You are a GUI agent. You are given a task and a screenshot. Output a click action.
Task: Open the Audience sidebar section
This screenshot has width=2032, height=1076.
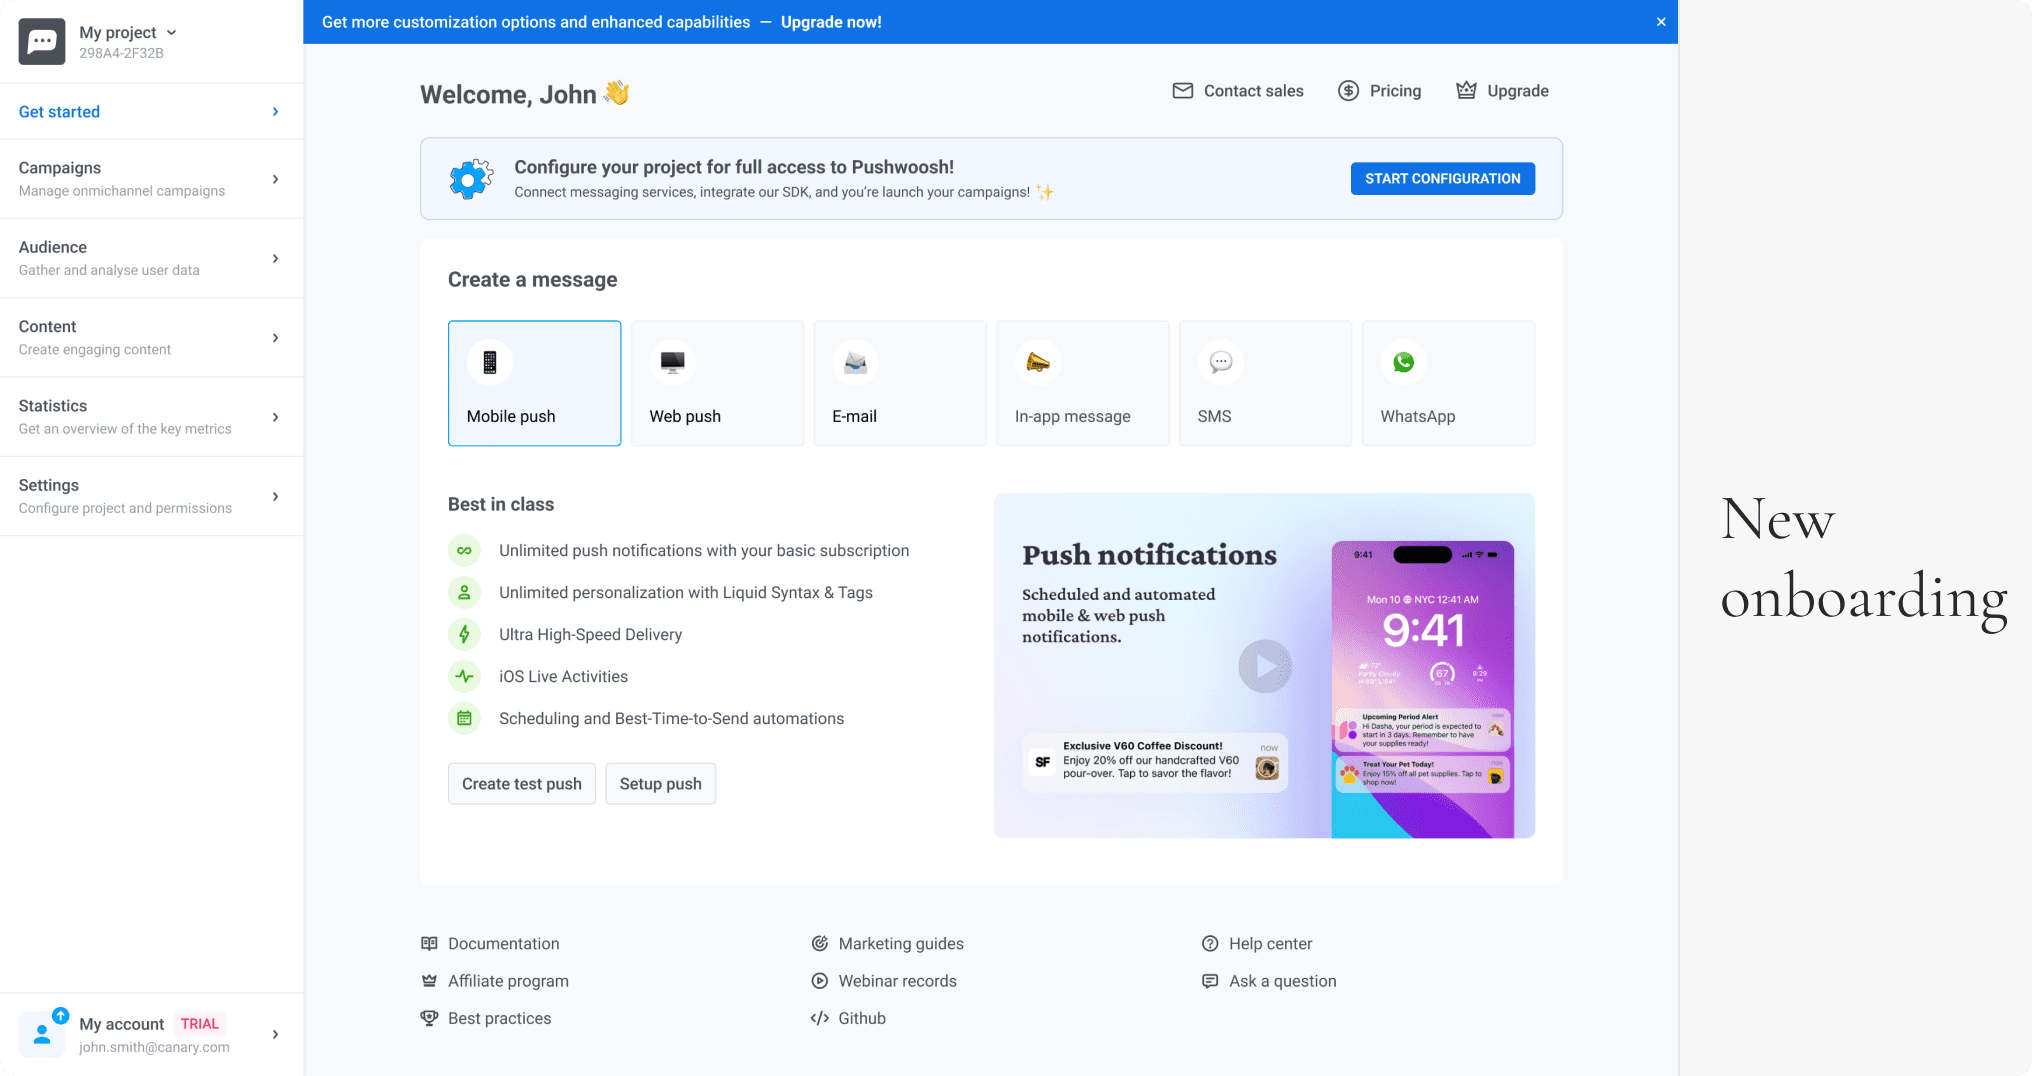point(151,258)
